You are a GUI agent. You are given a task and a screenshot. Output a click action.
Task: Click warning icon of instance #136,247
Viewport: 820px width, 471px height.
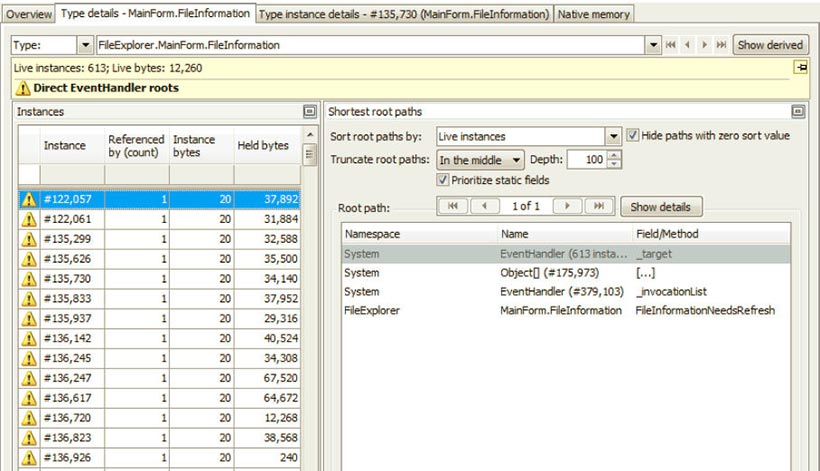coord(29,378)
